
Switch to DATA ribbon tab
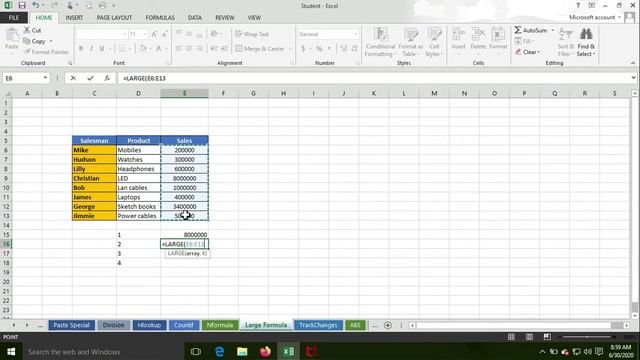pyautogui.click(x=195, y=18)
